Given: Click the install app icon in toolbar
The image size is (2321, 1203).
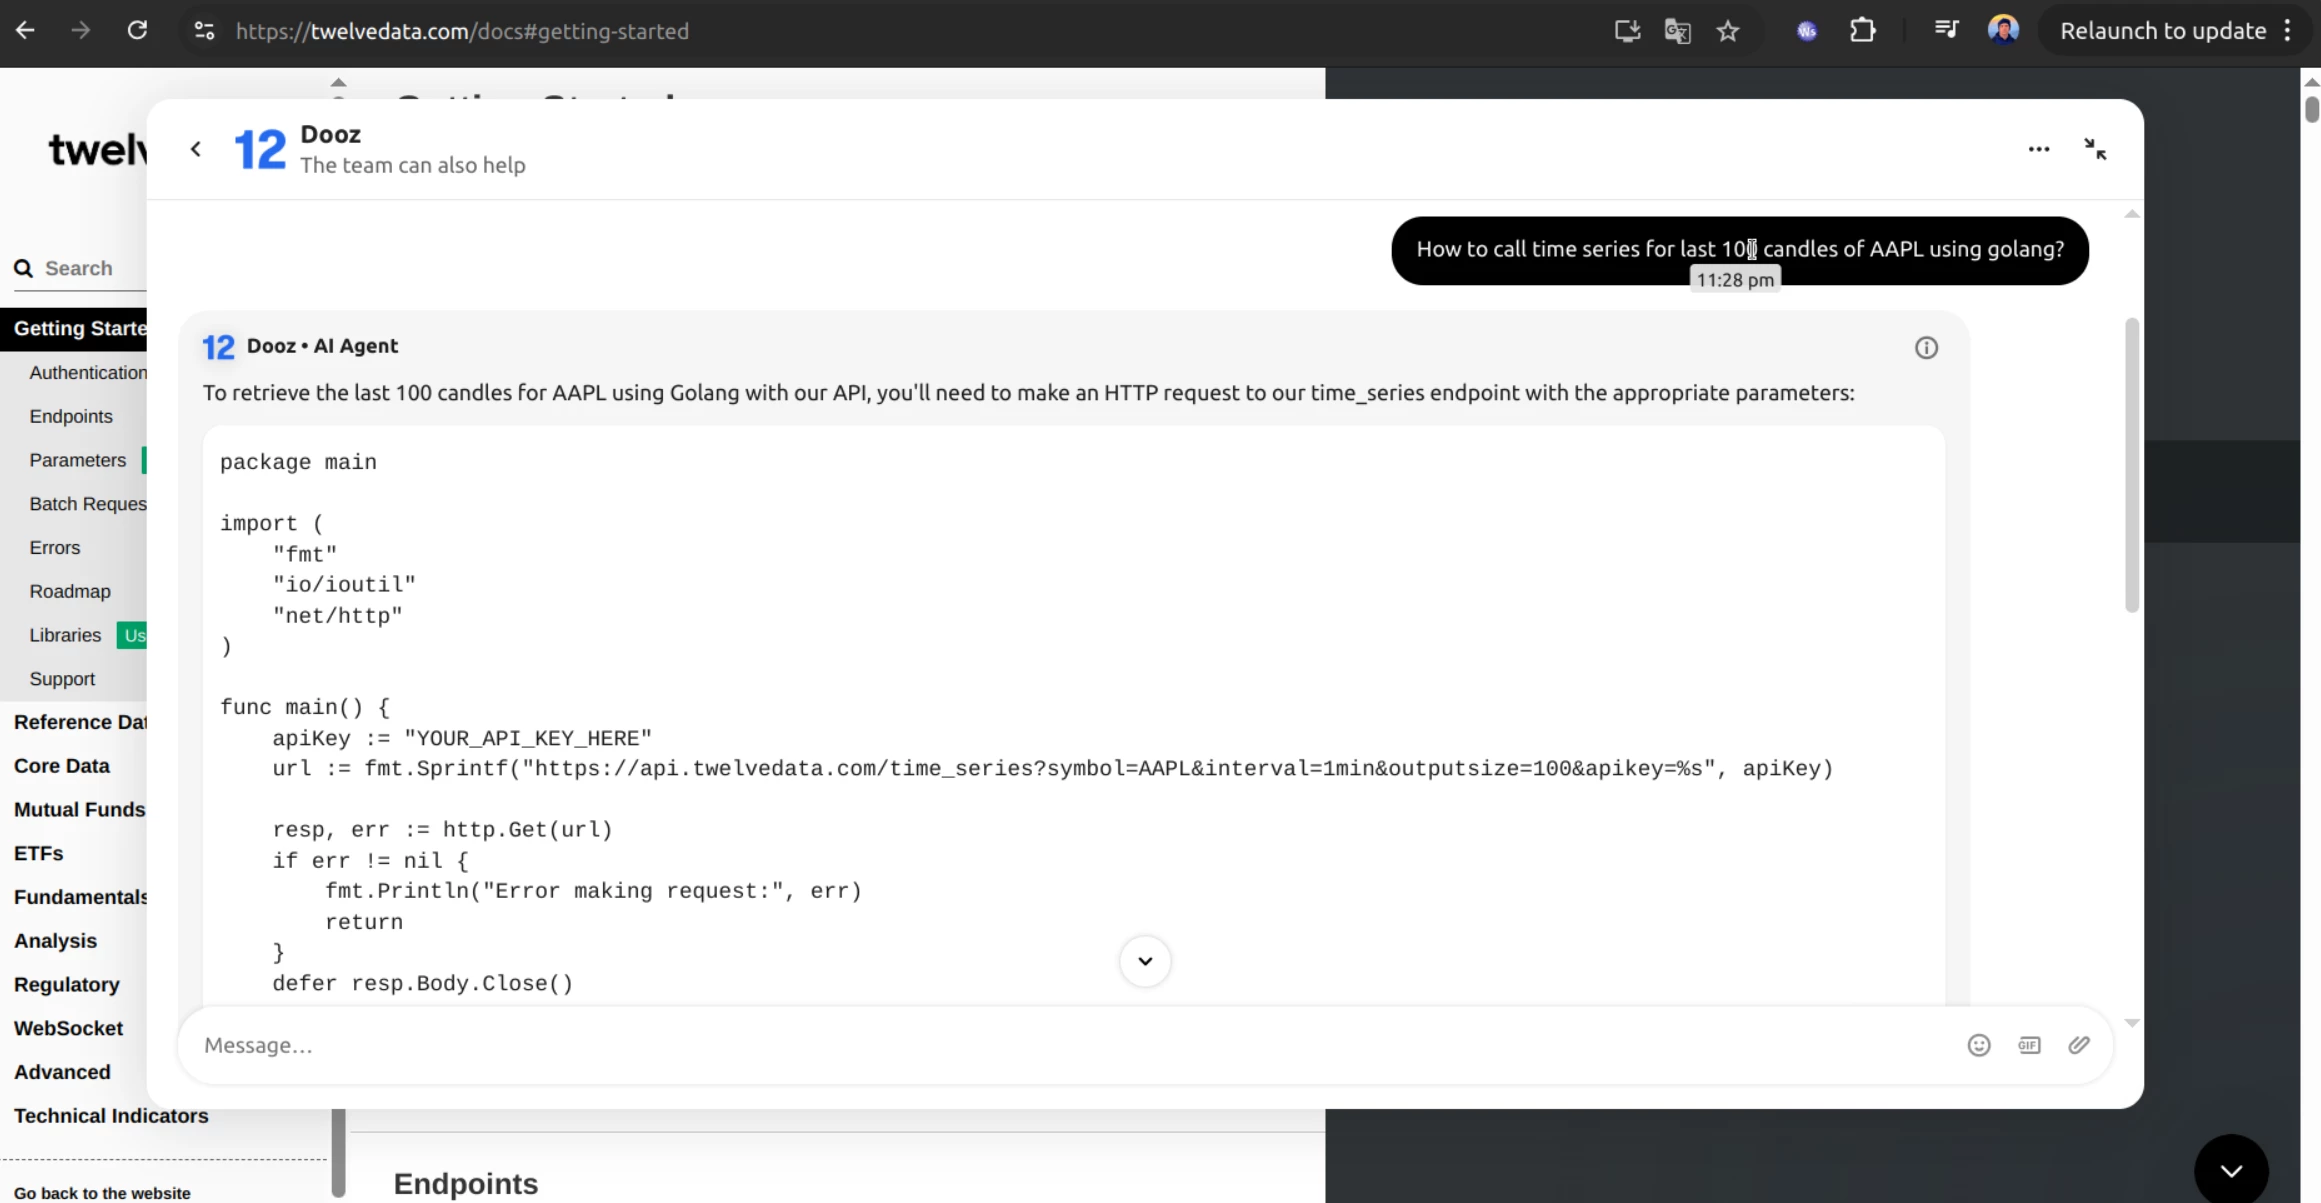Looking at the screenshot, I should coord(1627,31).
